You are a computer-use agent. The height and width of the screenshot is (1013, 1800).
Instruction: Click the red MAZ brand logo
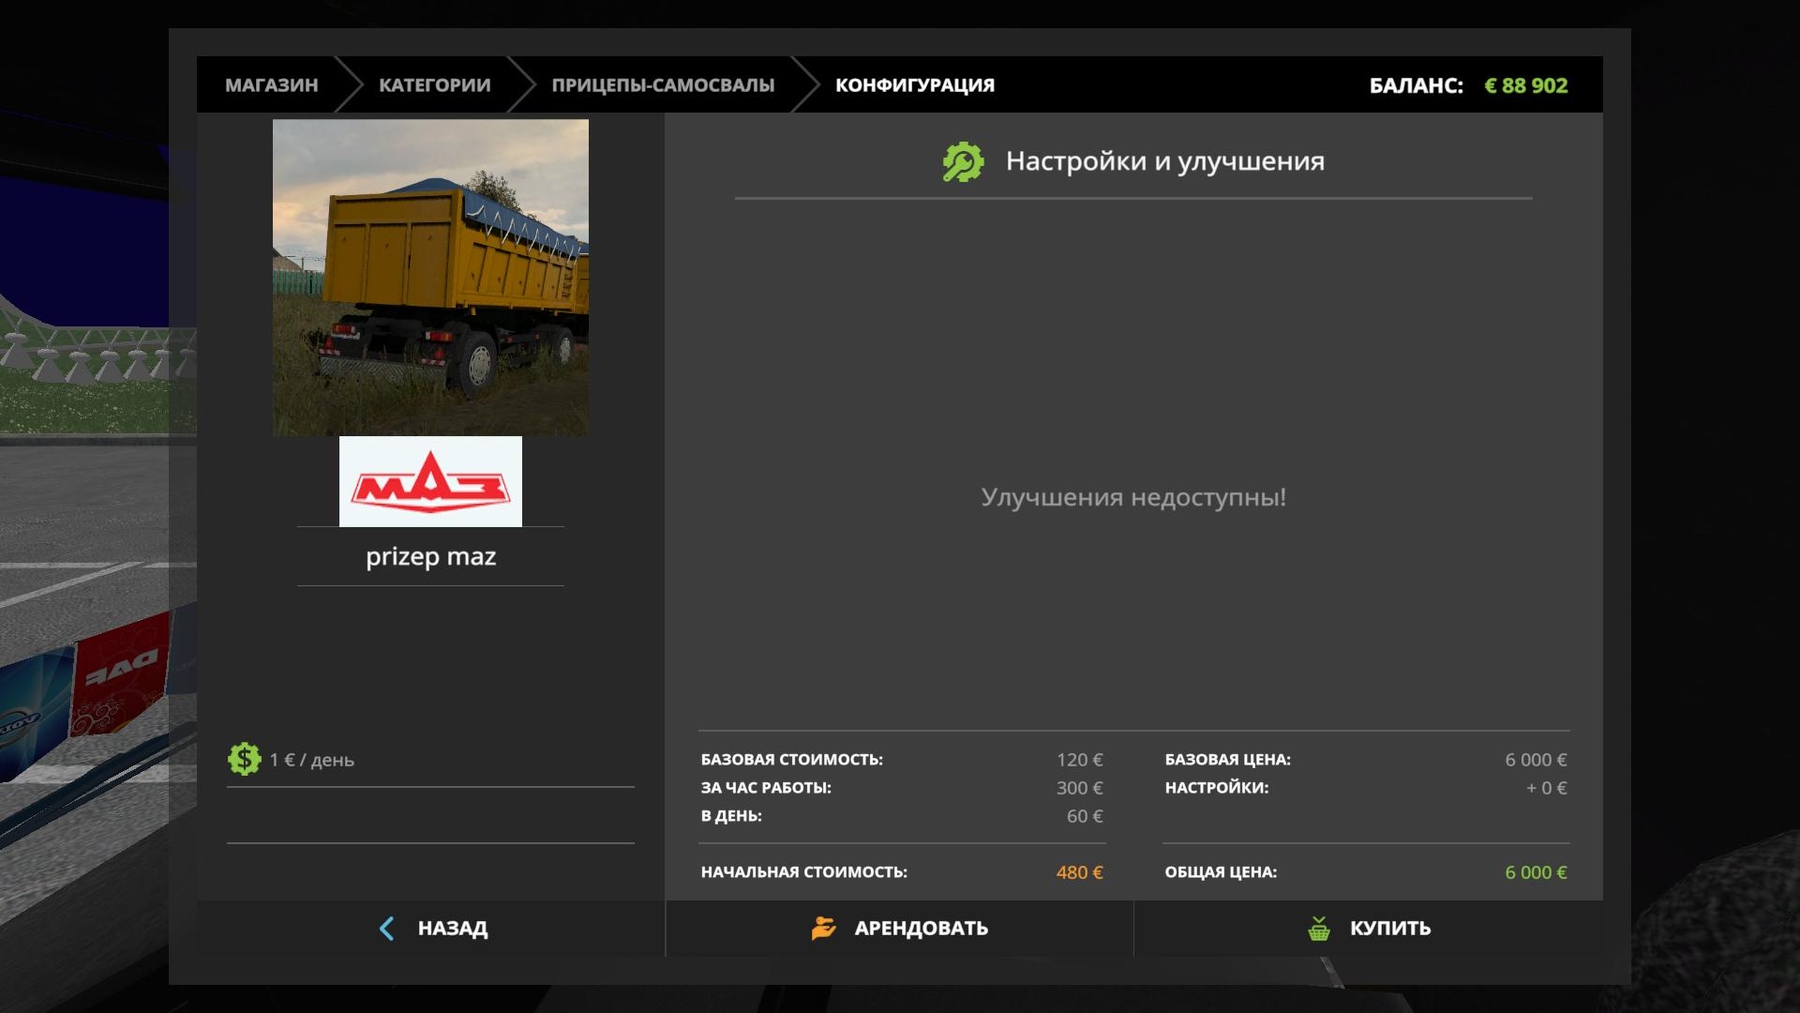(x=430, y=482)
